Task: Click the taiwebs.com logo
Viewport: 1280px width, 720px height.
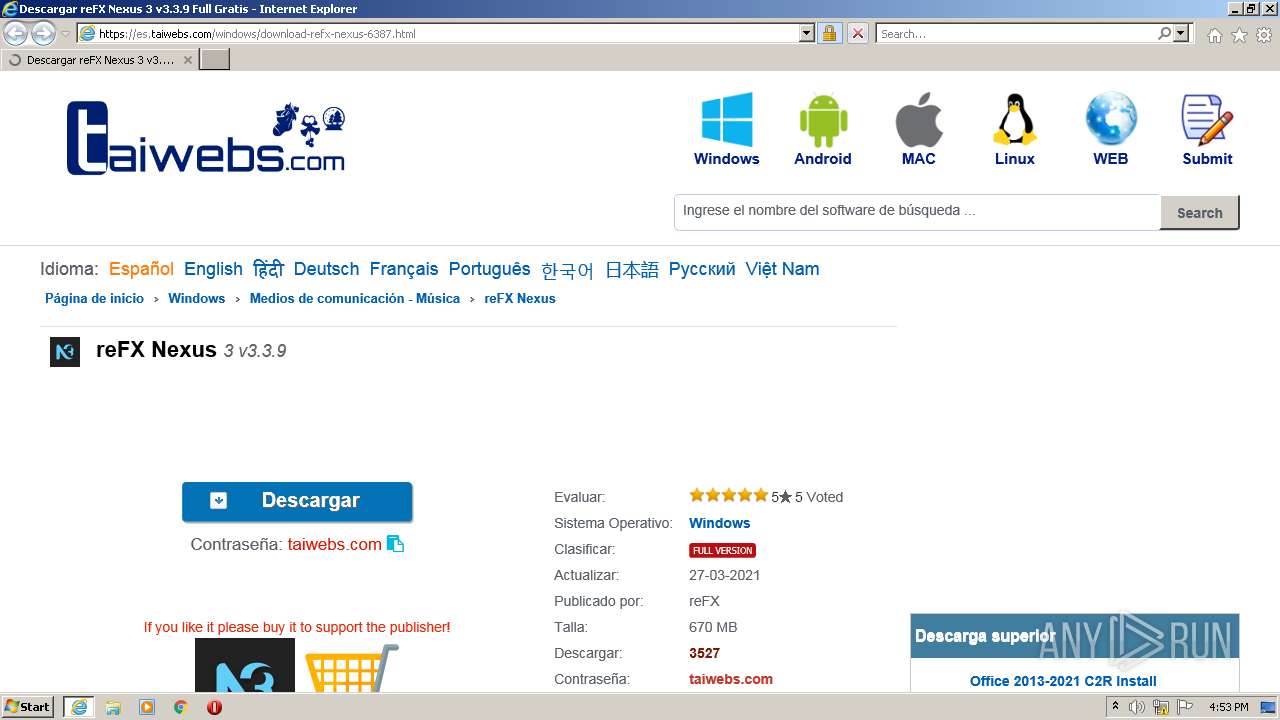Action: coord(206,138)
